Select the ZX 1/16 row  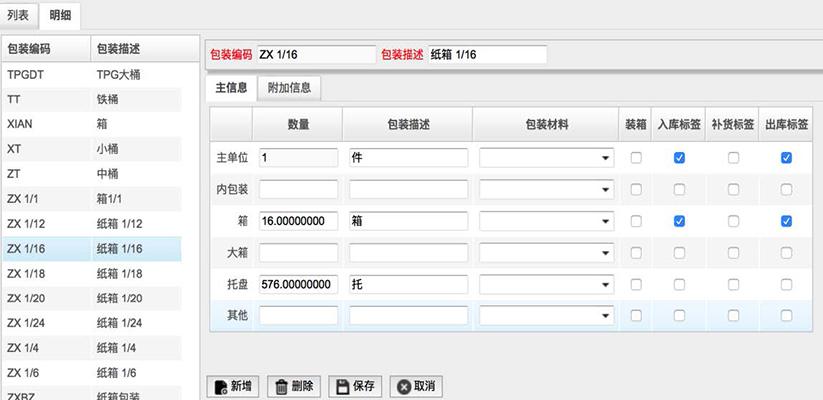click(x=92, y=249)
